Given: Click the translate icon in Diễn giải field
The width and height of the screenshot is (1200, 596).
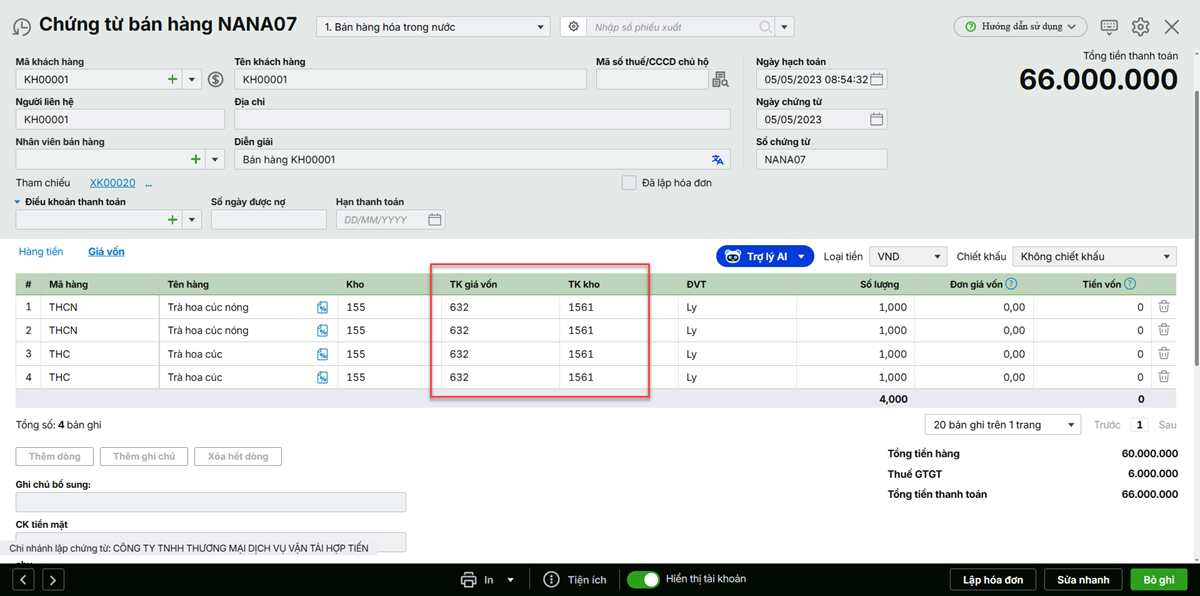Looking at the screenshot, I should (x=717, y=160).
